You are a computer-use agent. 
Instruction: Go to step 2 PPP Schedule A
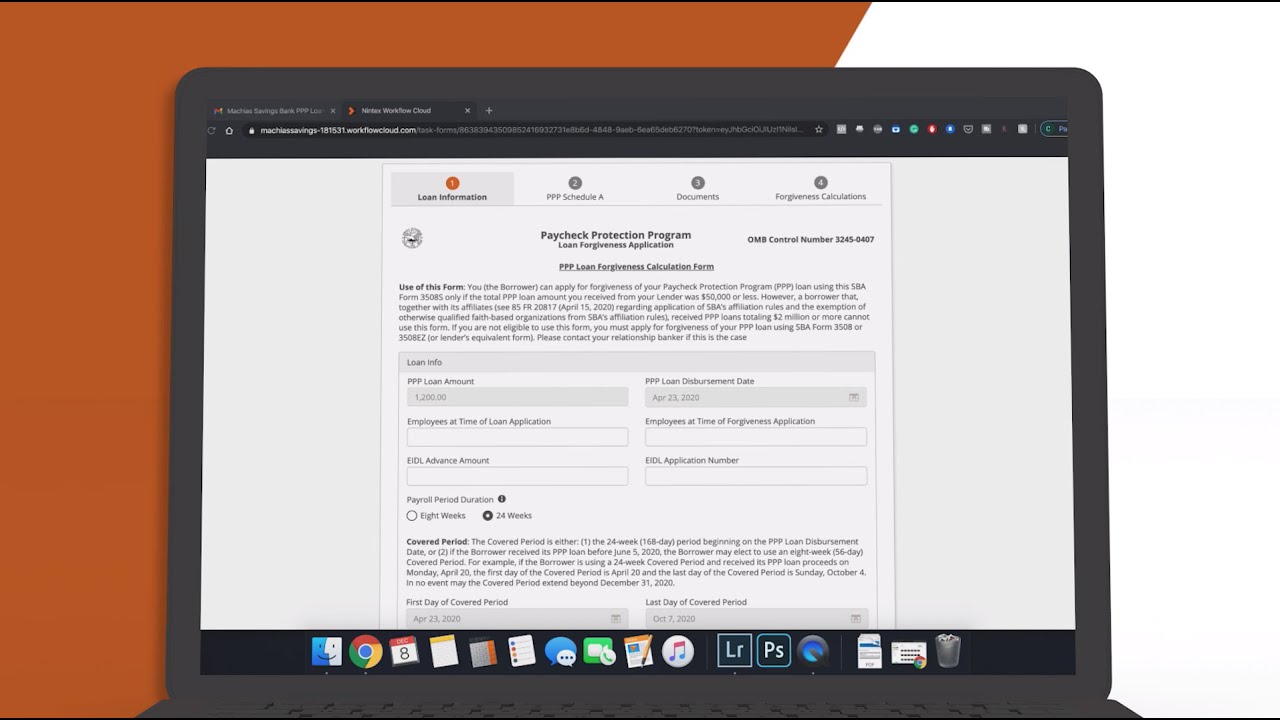click(575, 189)
